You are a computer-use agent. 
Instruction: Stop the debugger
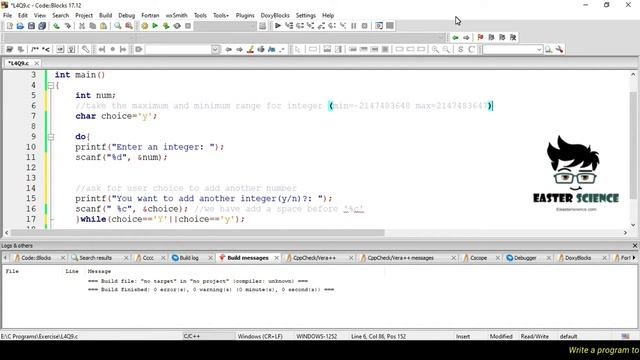click(x=364, y=26)
